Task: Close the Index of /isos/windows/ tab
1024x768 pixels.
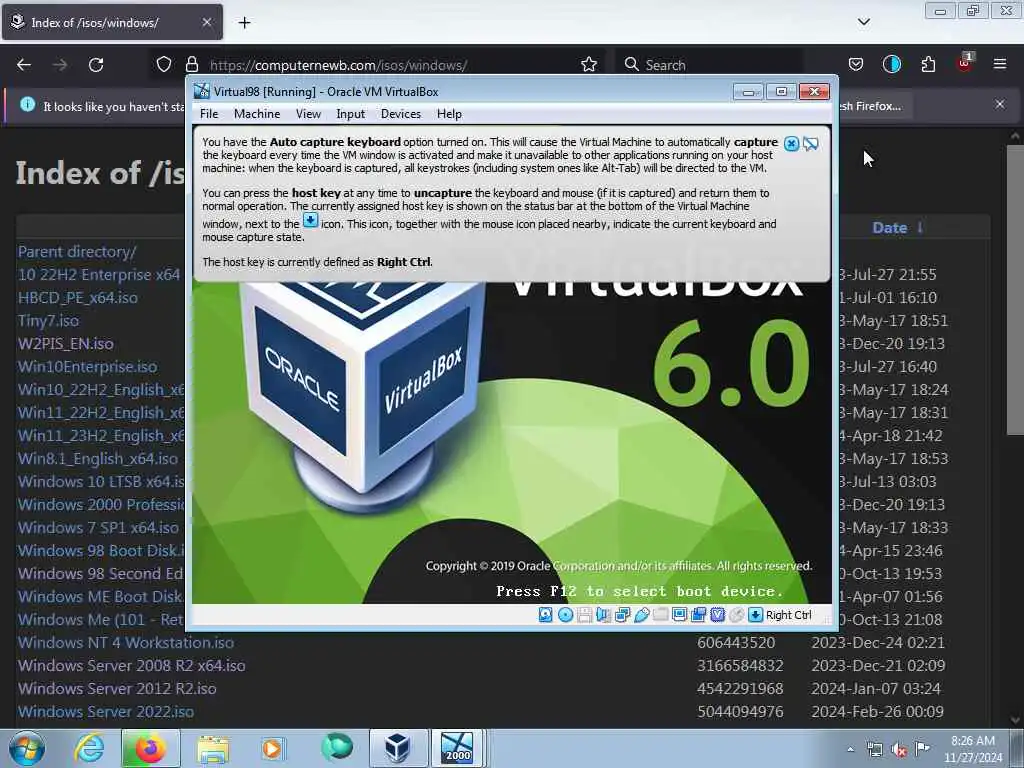Action: point(206,22)
